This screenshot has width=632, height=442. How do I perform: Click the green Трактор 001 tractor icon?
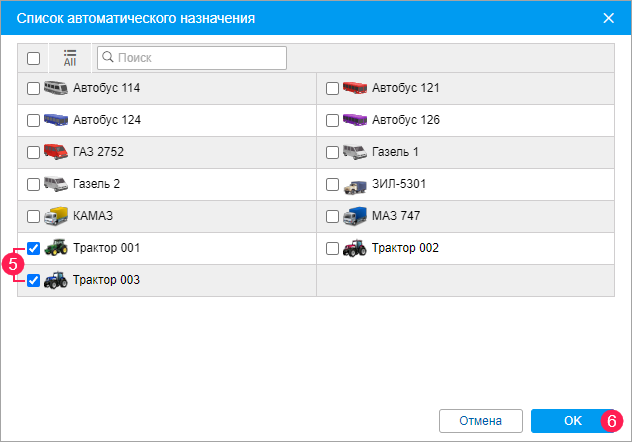point(56,248)
